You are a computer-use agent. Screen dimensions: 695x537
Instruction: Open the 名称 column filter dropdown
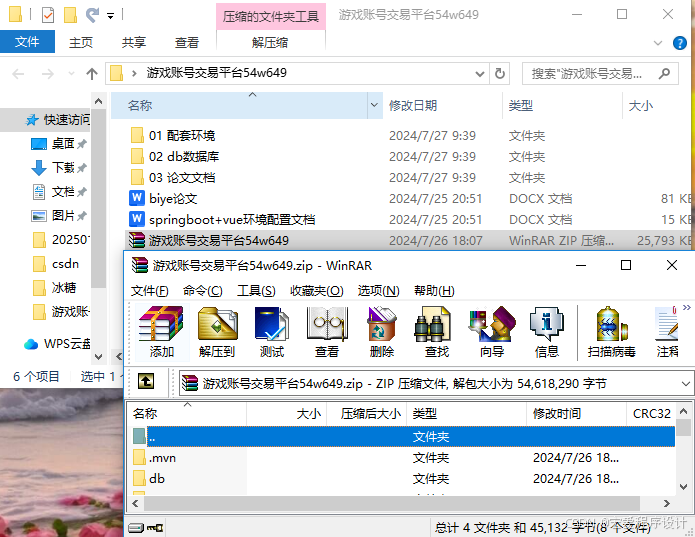[x=375, y=105]
